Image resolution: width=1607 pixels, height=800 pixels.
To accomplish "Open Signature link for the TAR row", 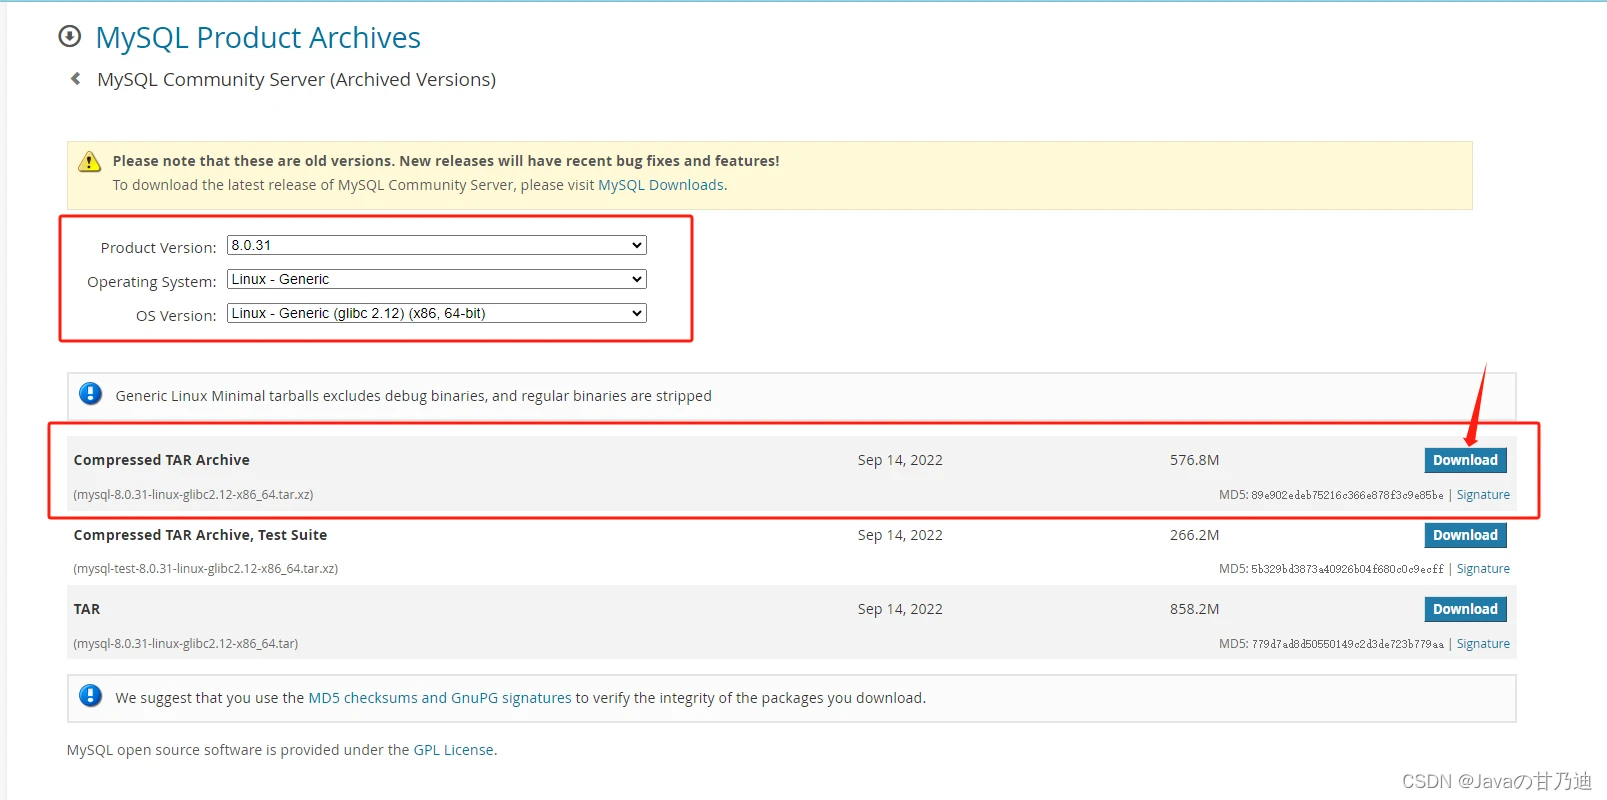I will point(1483,644).
